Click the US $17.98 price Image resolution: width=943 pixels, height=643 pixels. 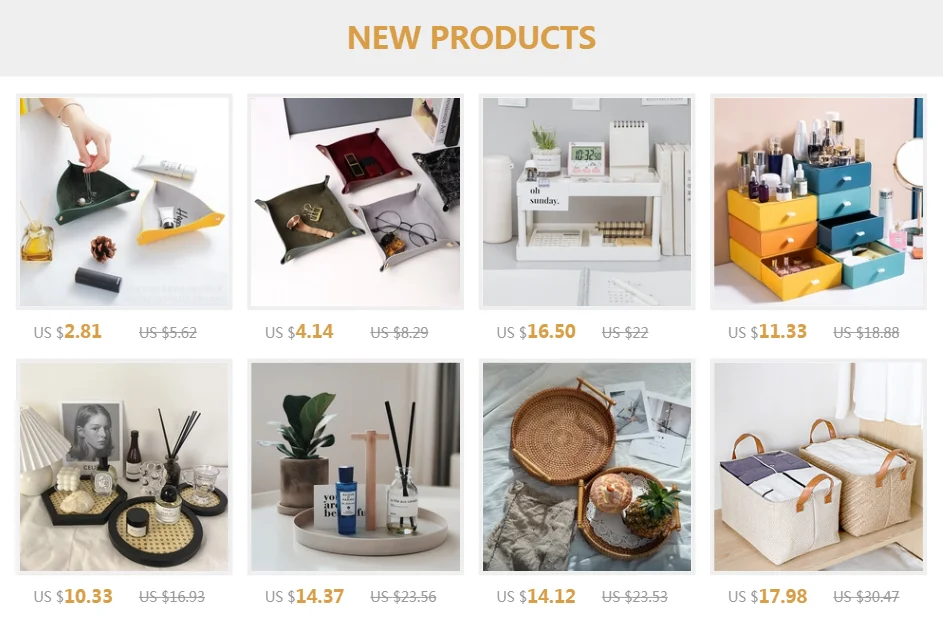click(x=767, y=597)
